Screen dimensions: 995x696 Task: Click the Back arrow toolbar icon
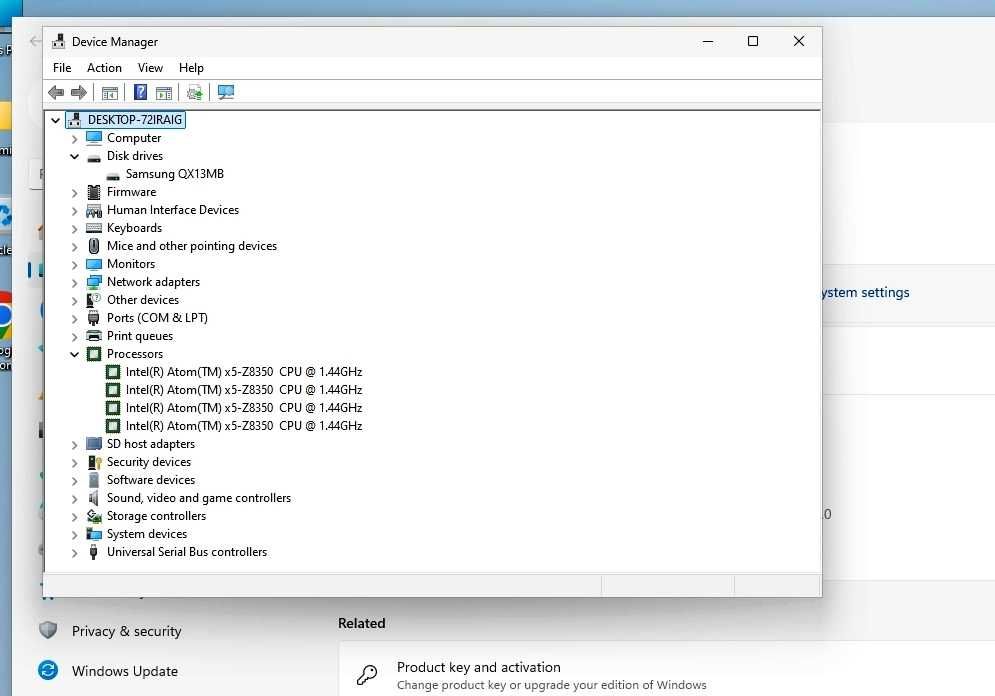[56, 93]
